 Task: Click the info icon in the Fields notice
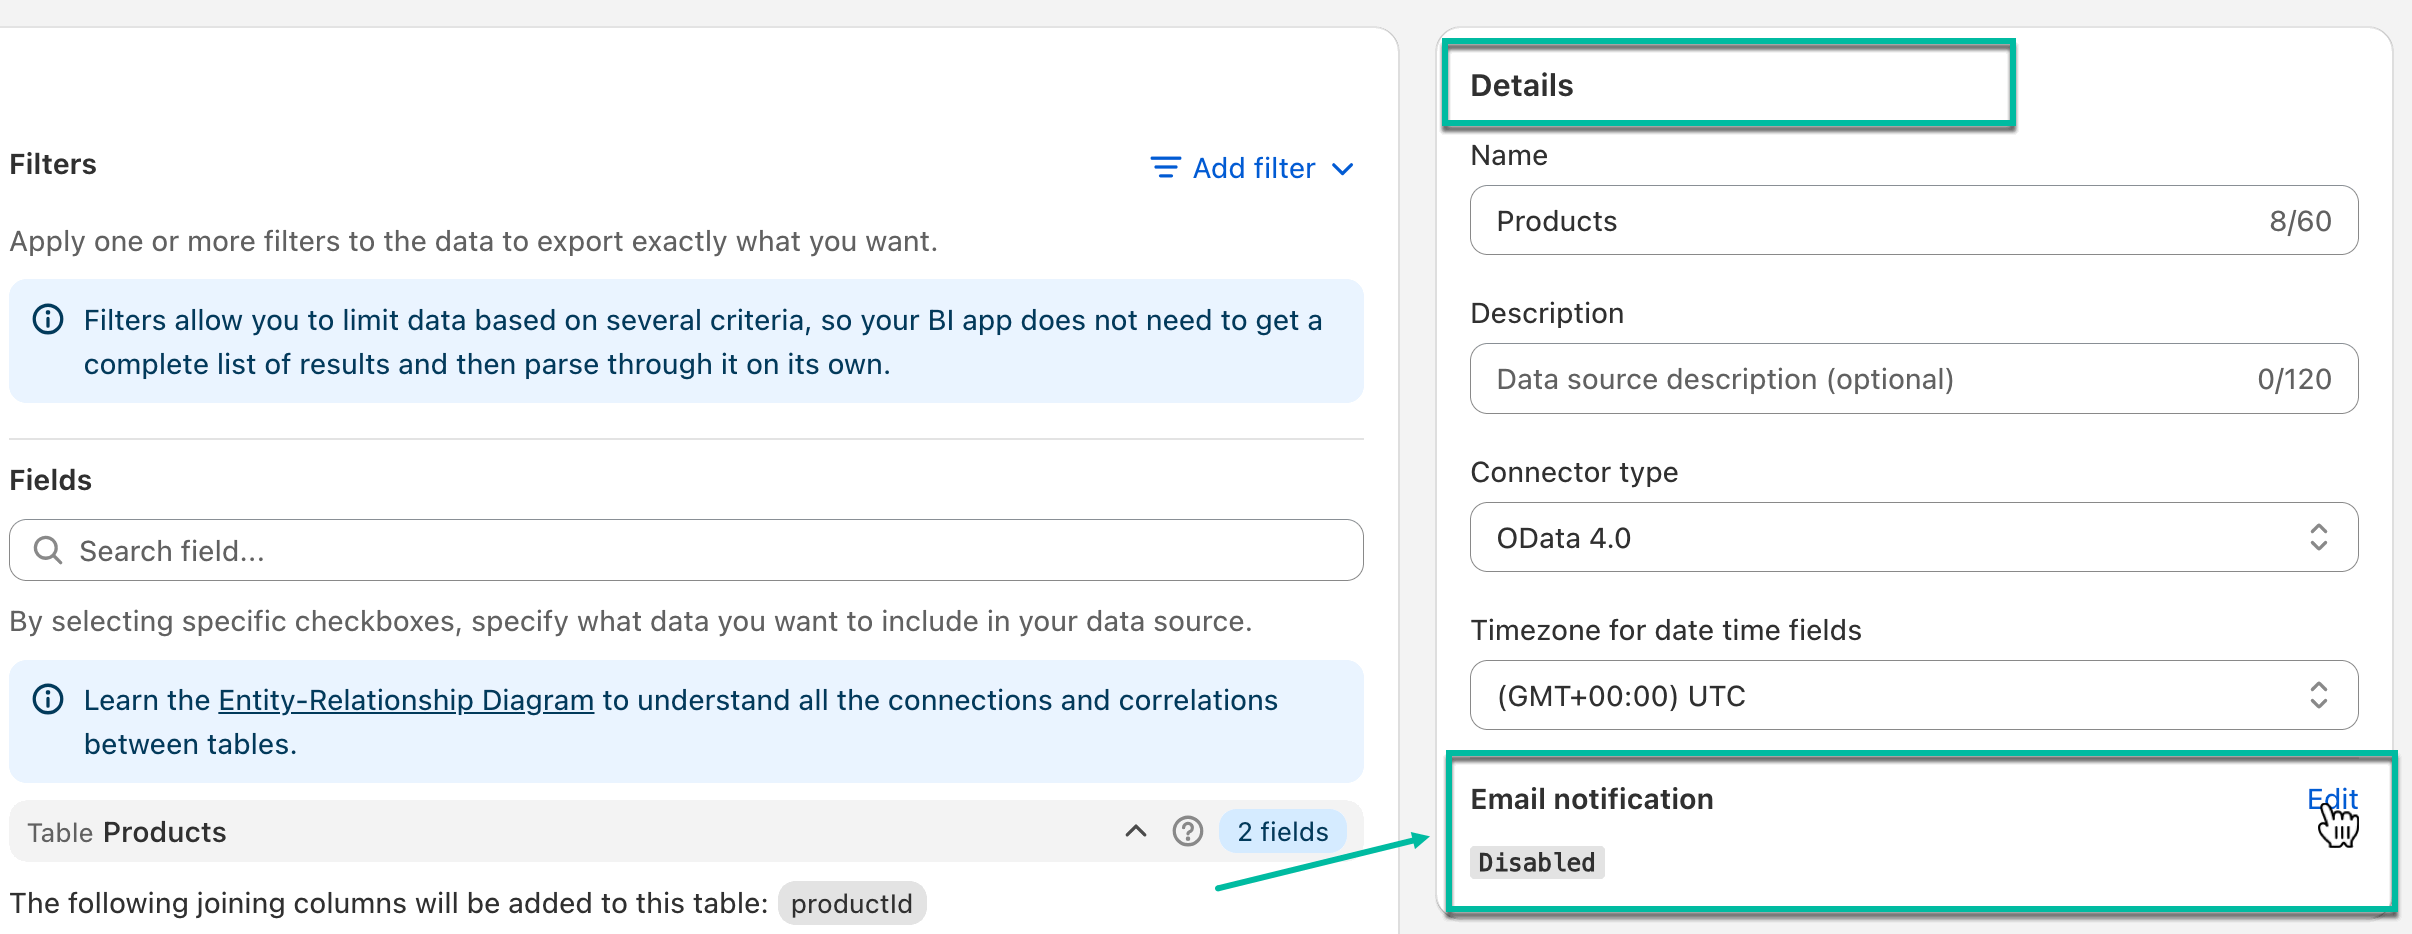(47, 700)
